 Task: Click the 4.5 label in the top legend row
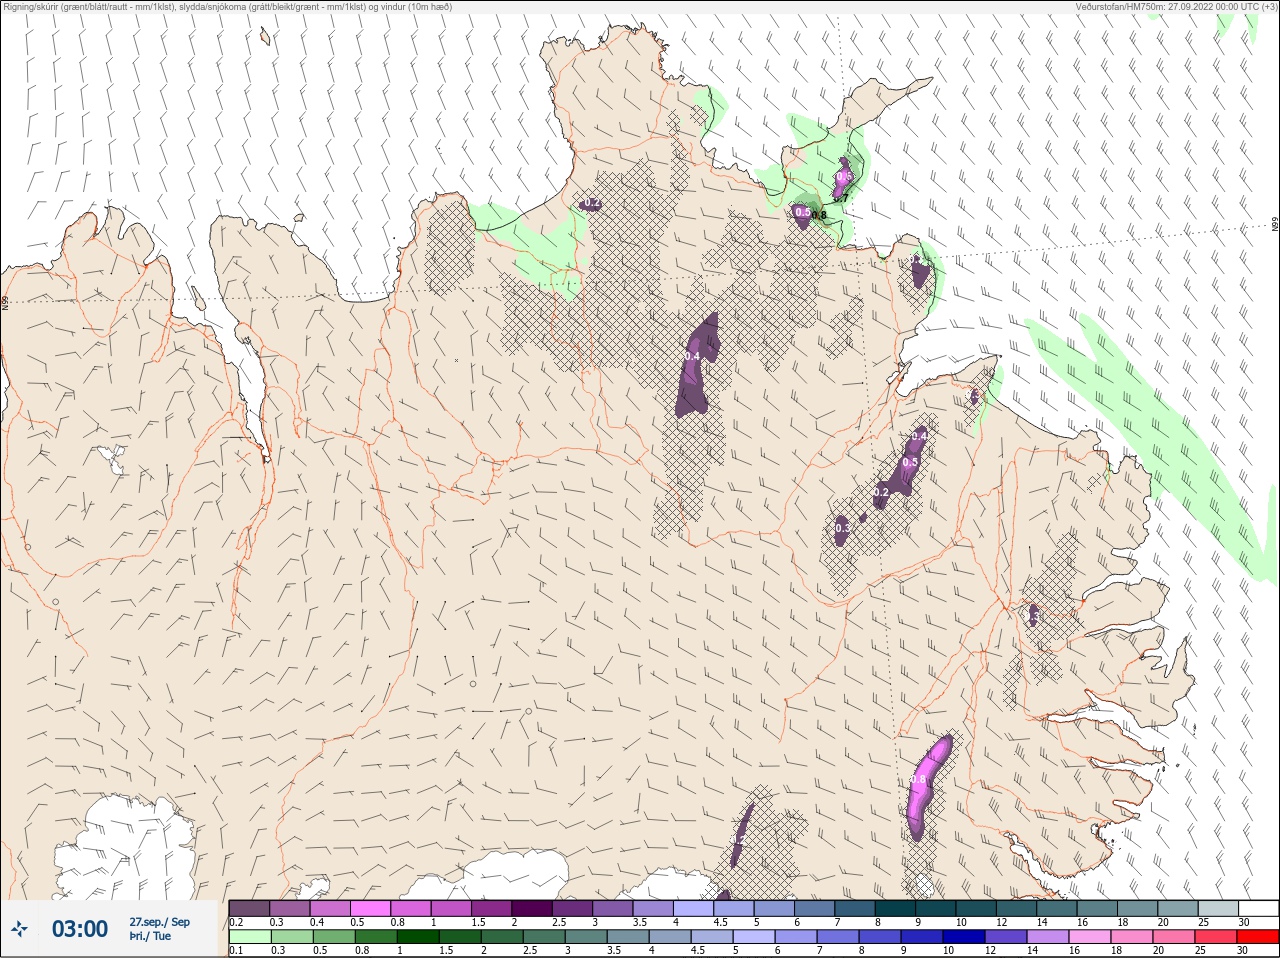(x=720, y=922)
